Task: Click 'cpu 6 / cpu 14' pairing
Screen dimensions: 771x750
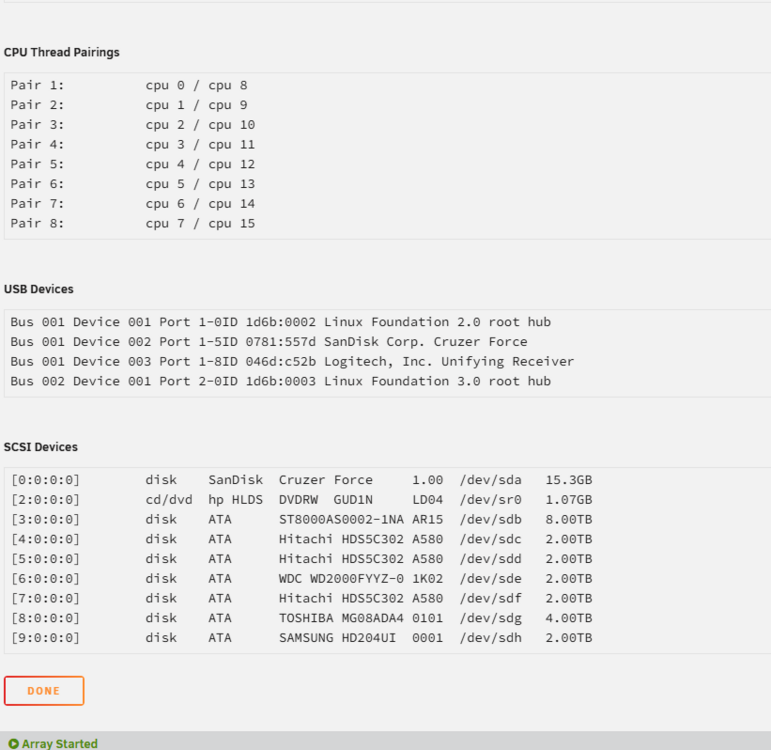Action: [200, 204]
